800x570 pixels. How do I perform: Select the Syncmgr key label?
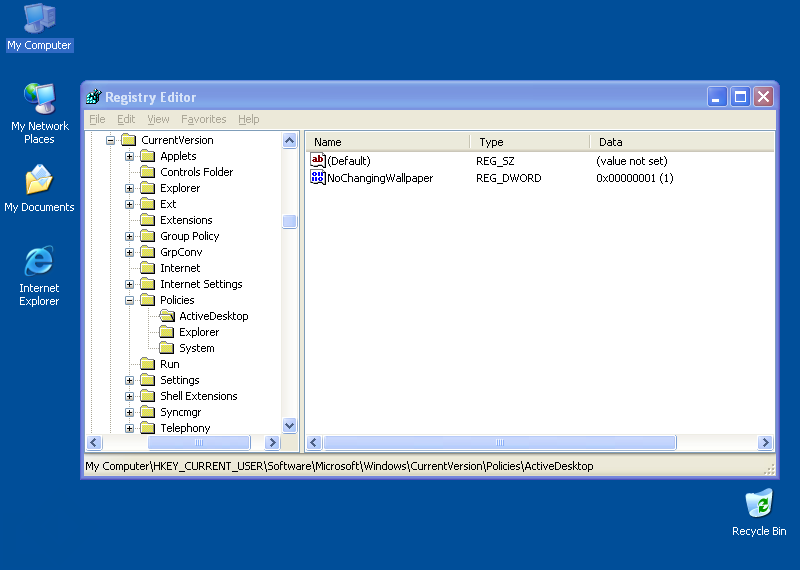[181, 412]
